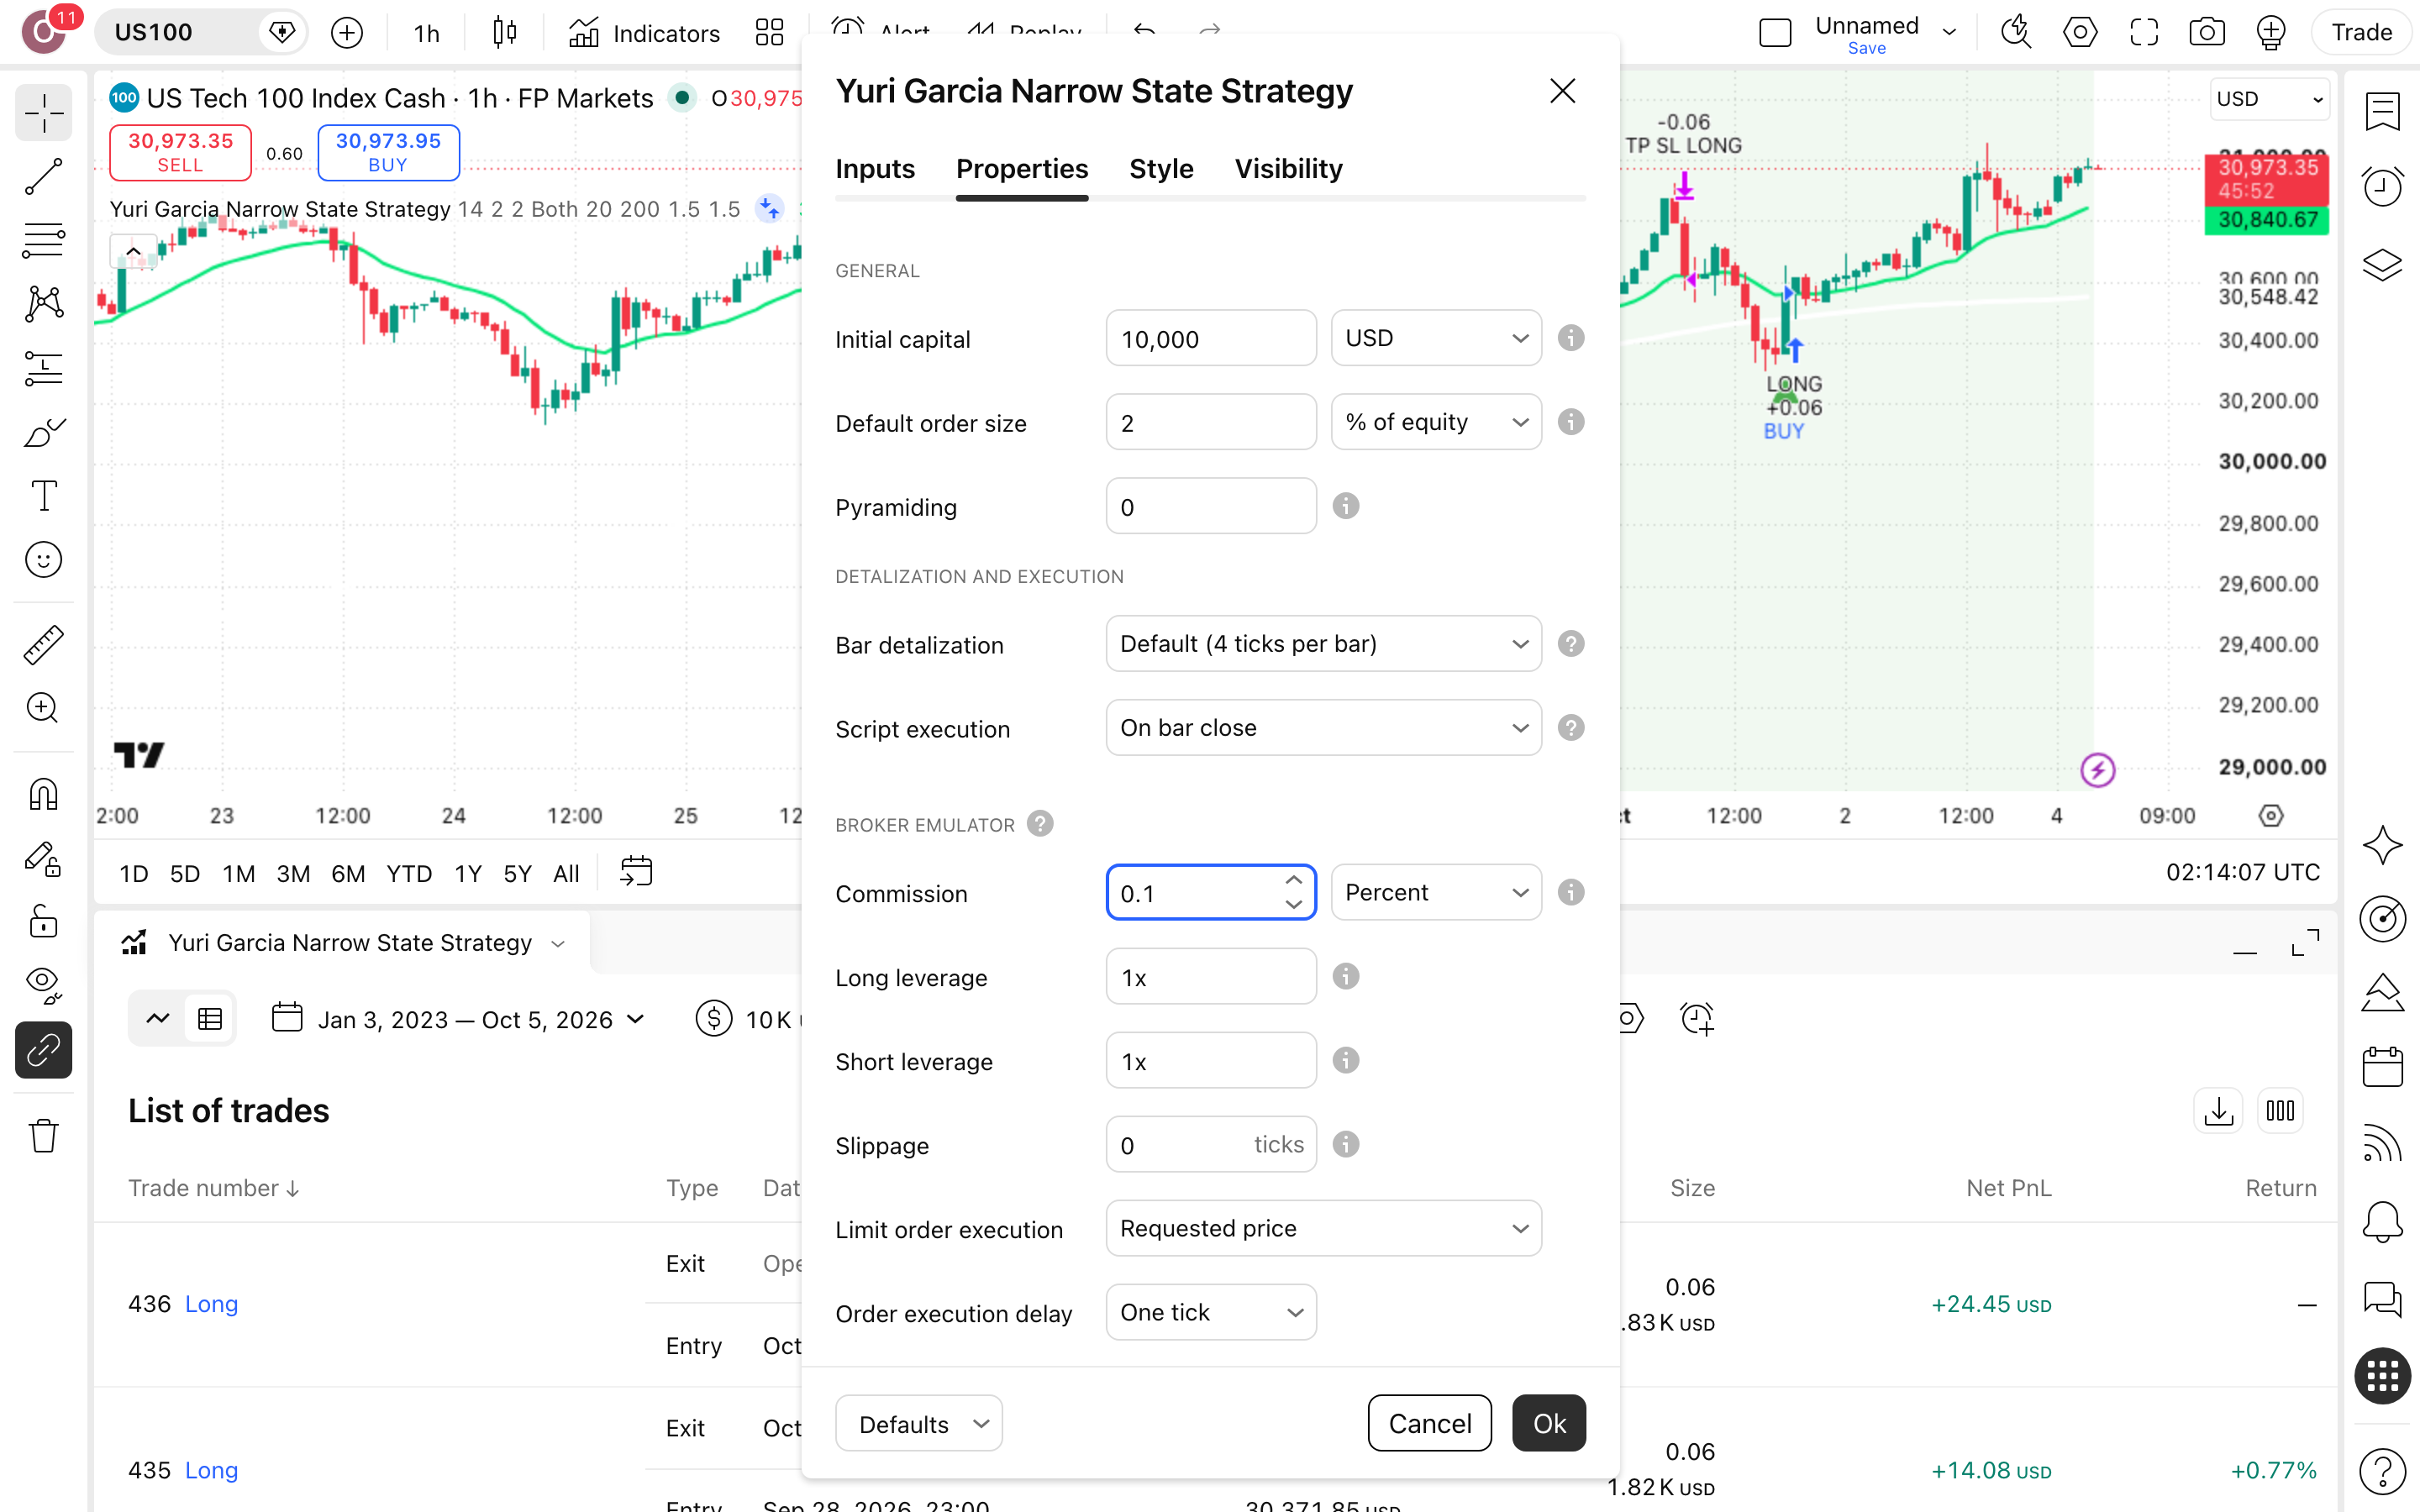
Task: Confirm settings with the Ok button
Action: (x=1549, y=1423)
